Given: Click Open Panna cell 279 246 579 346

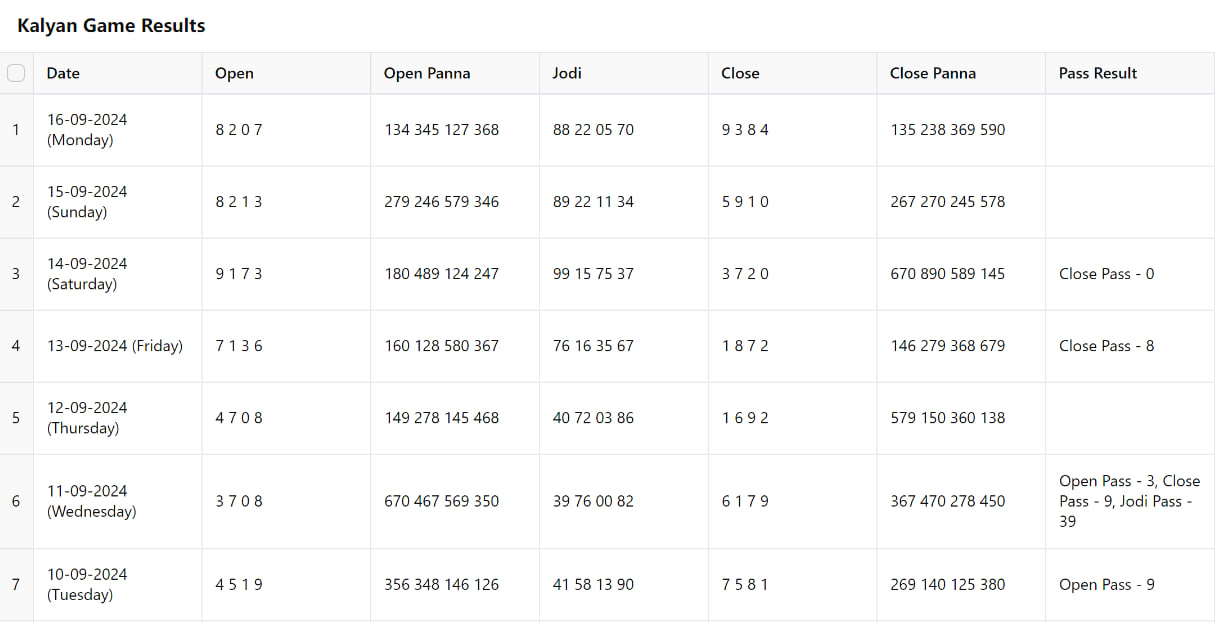Looking at the screenshot, I should click(x=455, y=202).
